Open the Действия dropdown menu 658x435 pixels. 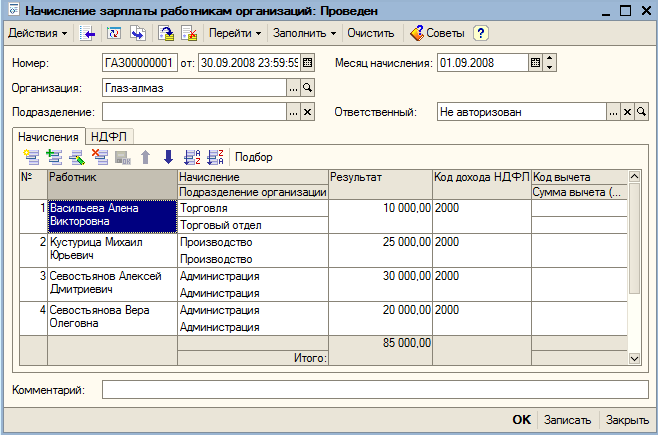[x=37, y=33]
